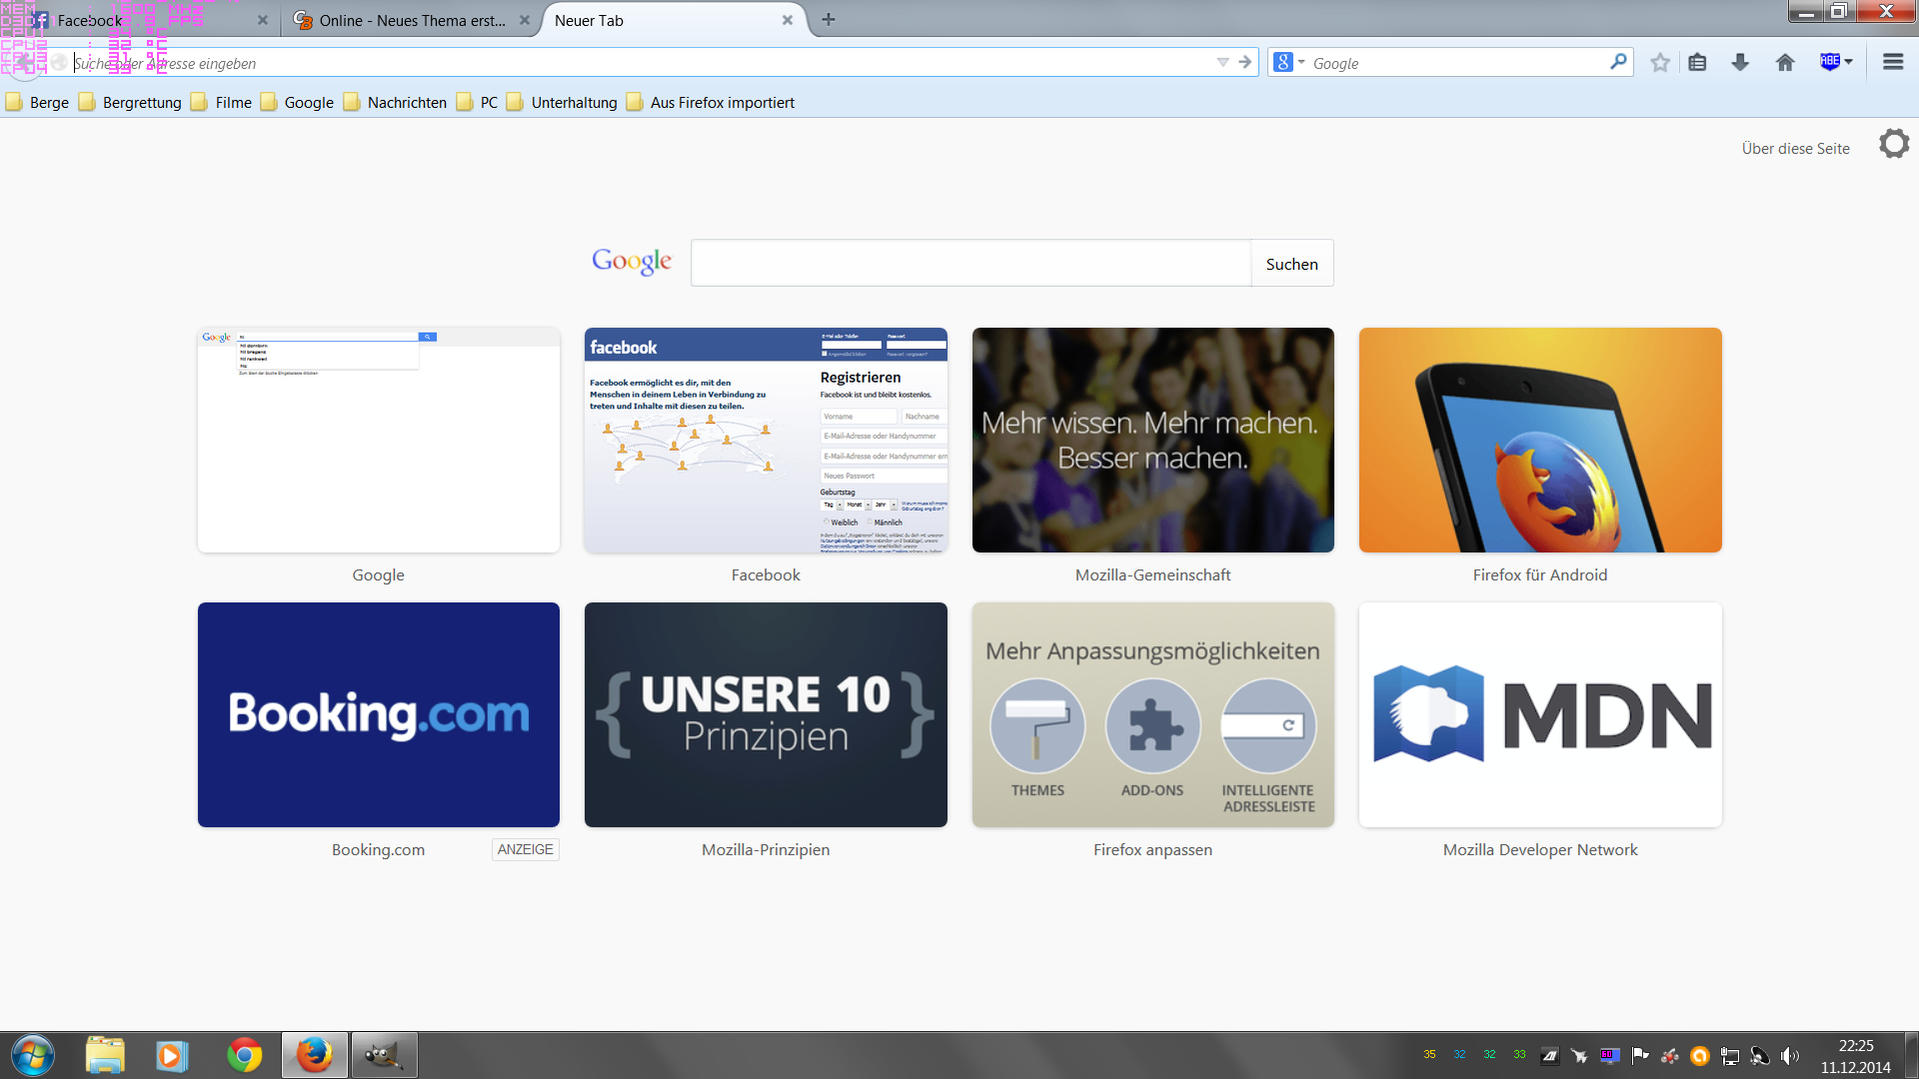
Task: Open new tab page settings gear
Action: (x=1893, y=144)
